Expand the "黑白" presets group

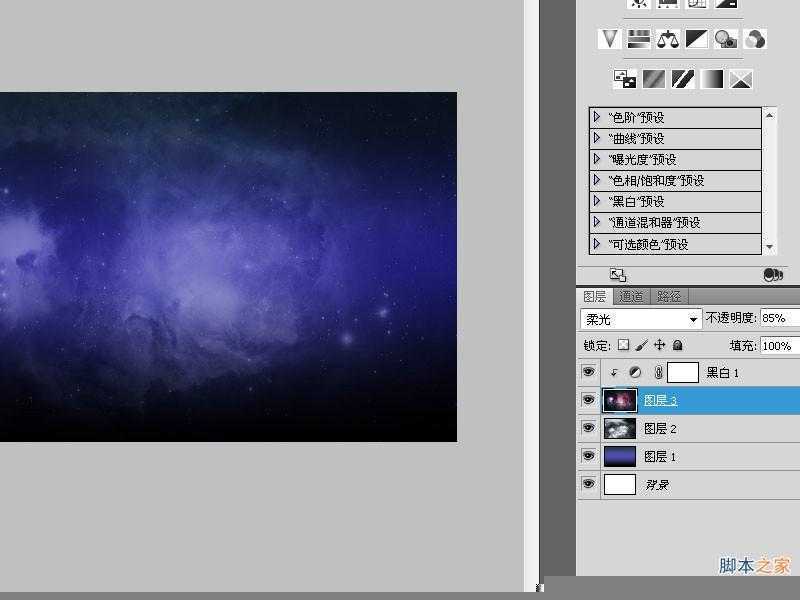point(596,201)
